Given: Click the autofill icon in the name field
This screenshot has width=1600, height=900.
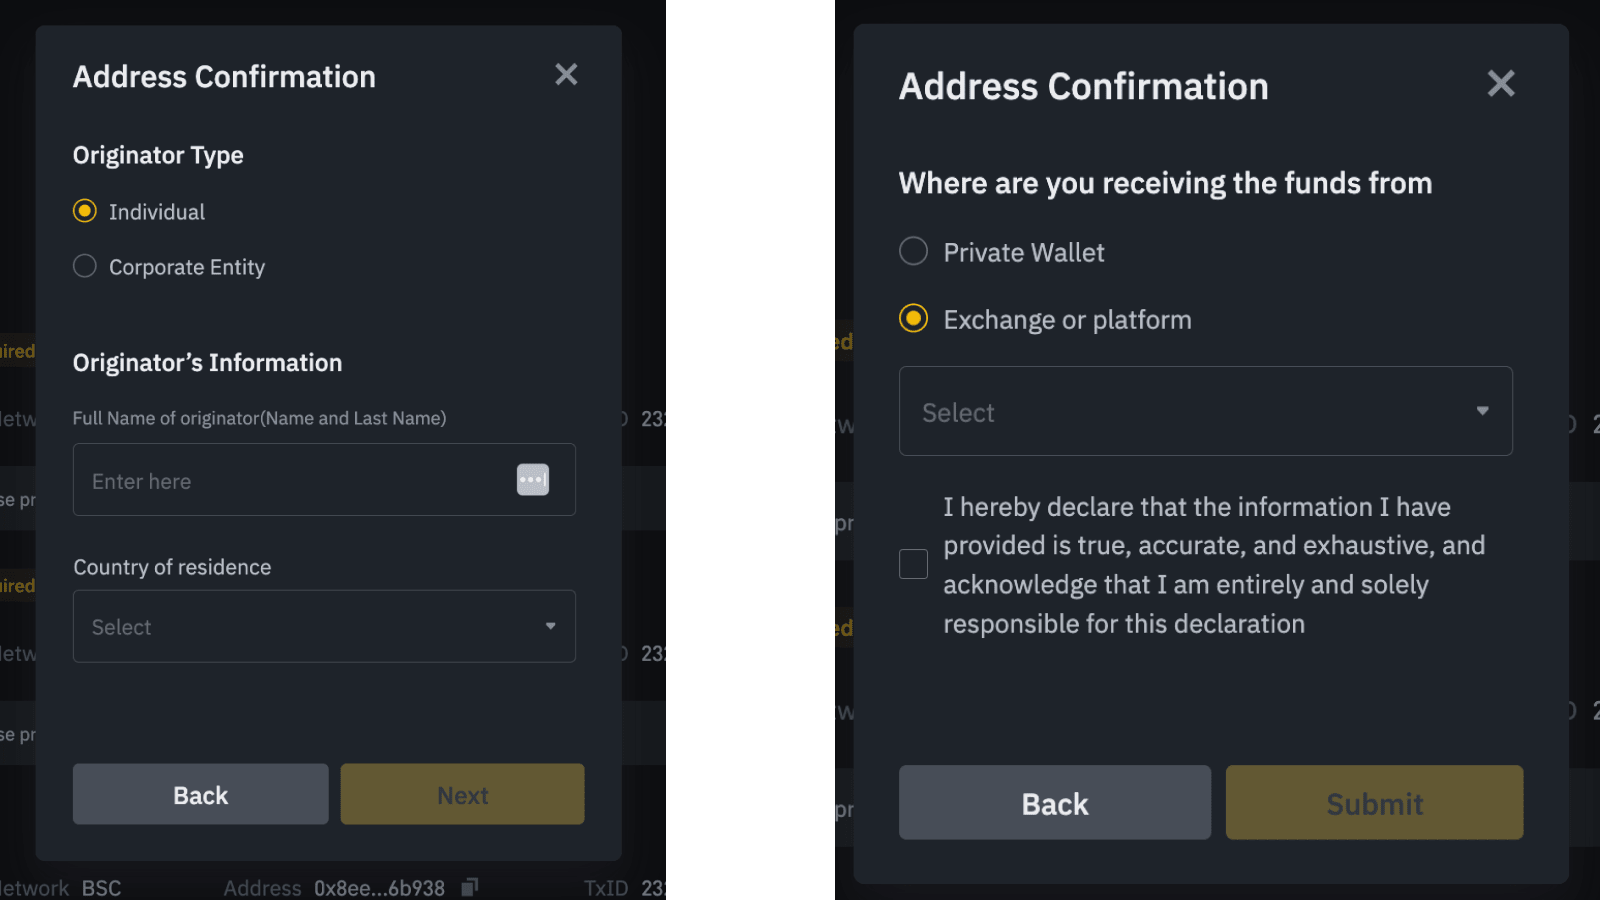Looking at the screenshot, I should [x=532, y=480].
